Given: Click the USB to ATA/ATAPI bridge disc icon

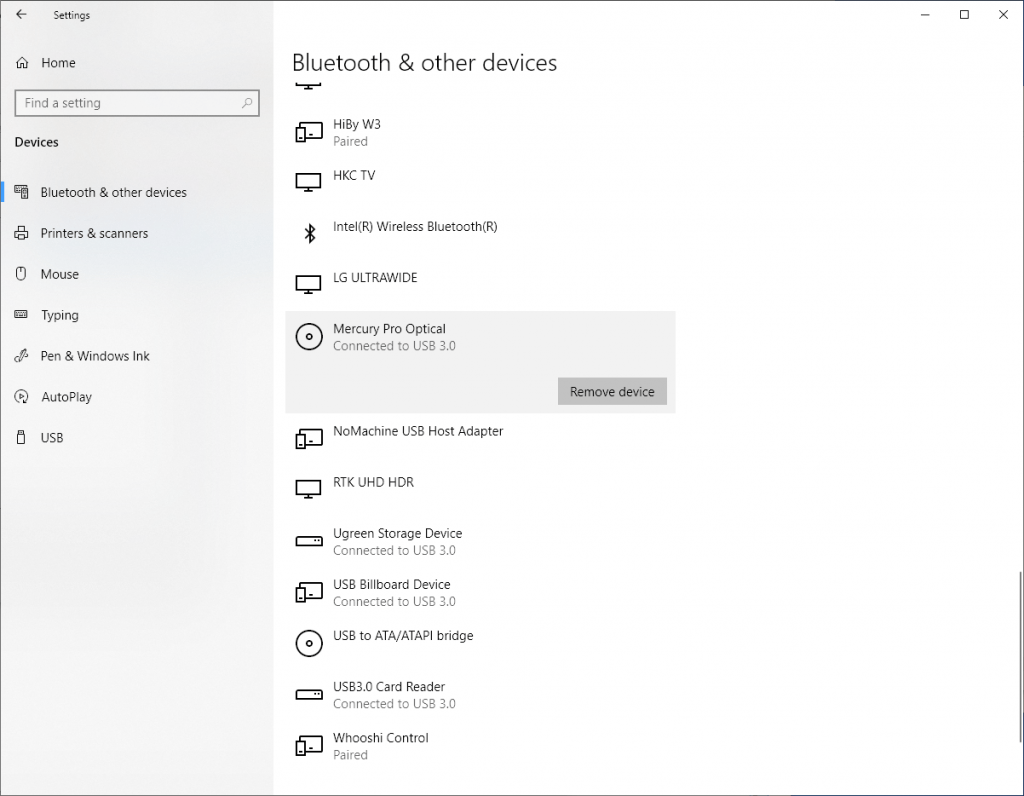Looking at the screenshot, I should 309,643.
